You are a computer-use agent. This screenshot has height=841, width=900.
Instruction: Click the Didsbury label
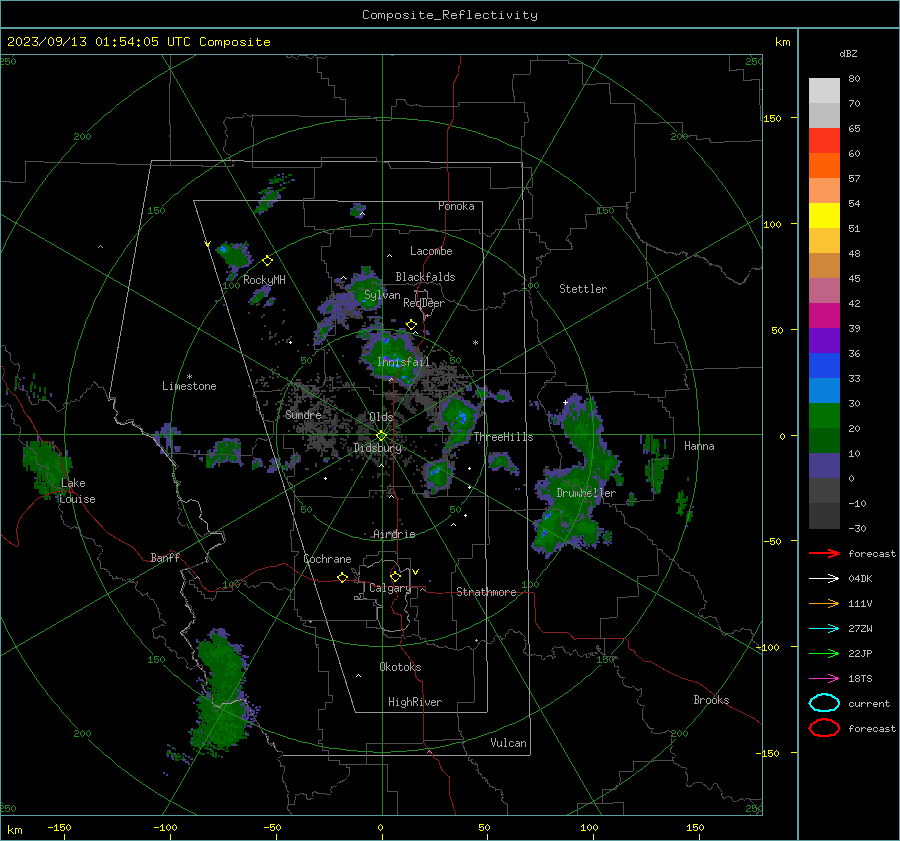tap(377, 448)
